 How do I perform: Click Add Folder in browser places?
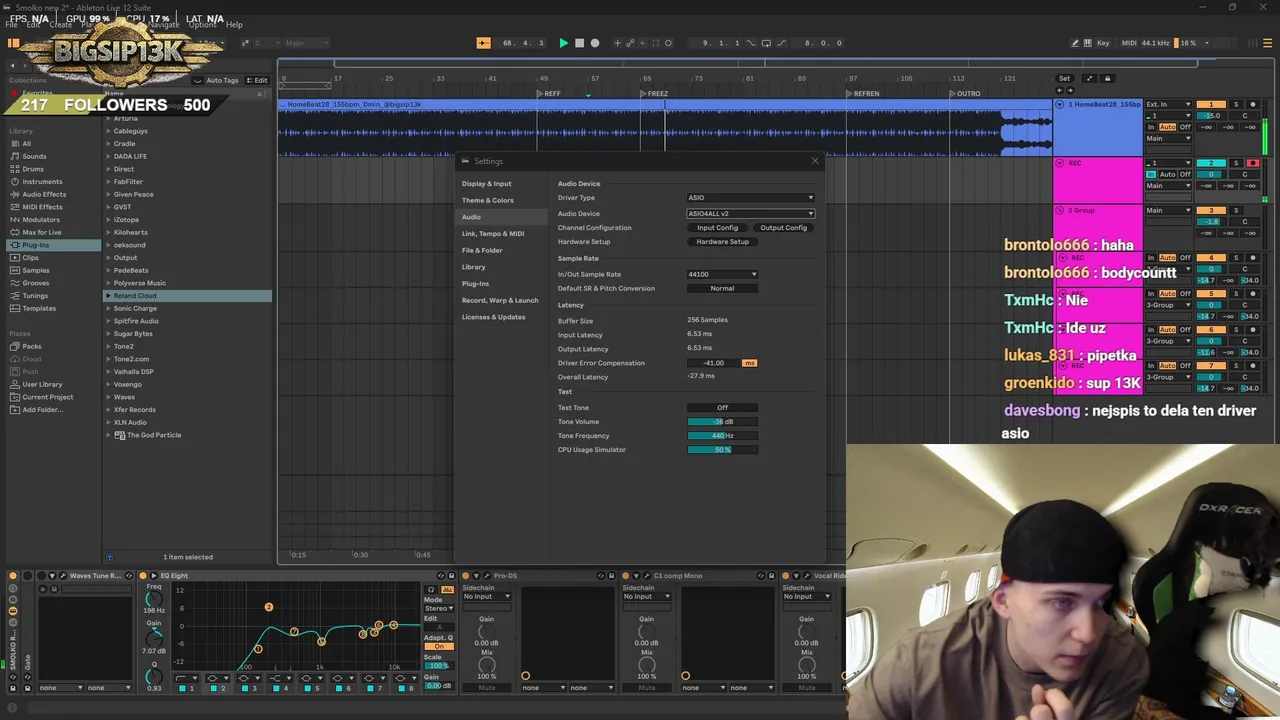(x=41, y=410)
